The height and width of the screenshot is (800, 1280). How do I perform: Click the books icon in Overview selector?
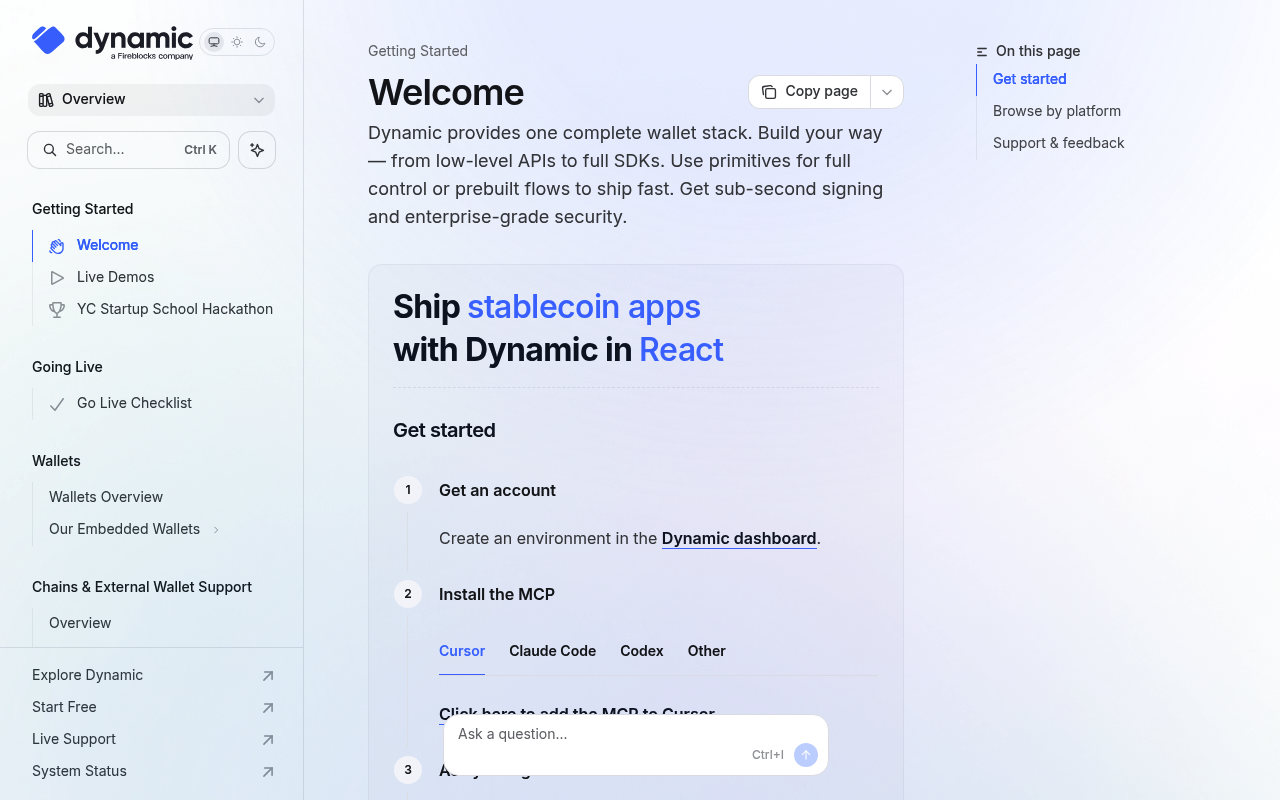point(46,99)
